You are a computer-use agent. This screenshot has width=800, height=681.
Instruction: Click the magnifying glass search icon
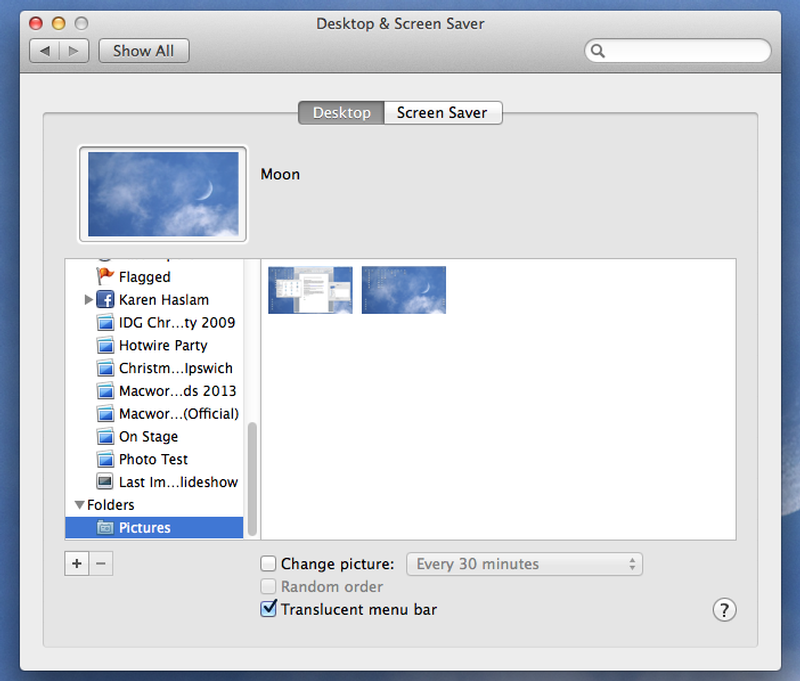tap(598, 51)
